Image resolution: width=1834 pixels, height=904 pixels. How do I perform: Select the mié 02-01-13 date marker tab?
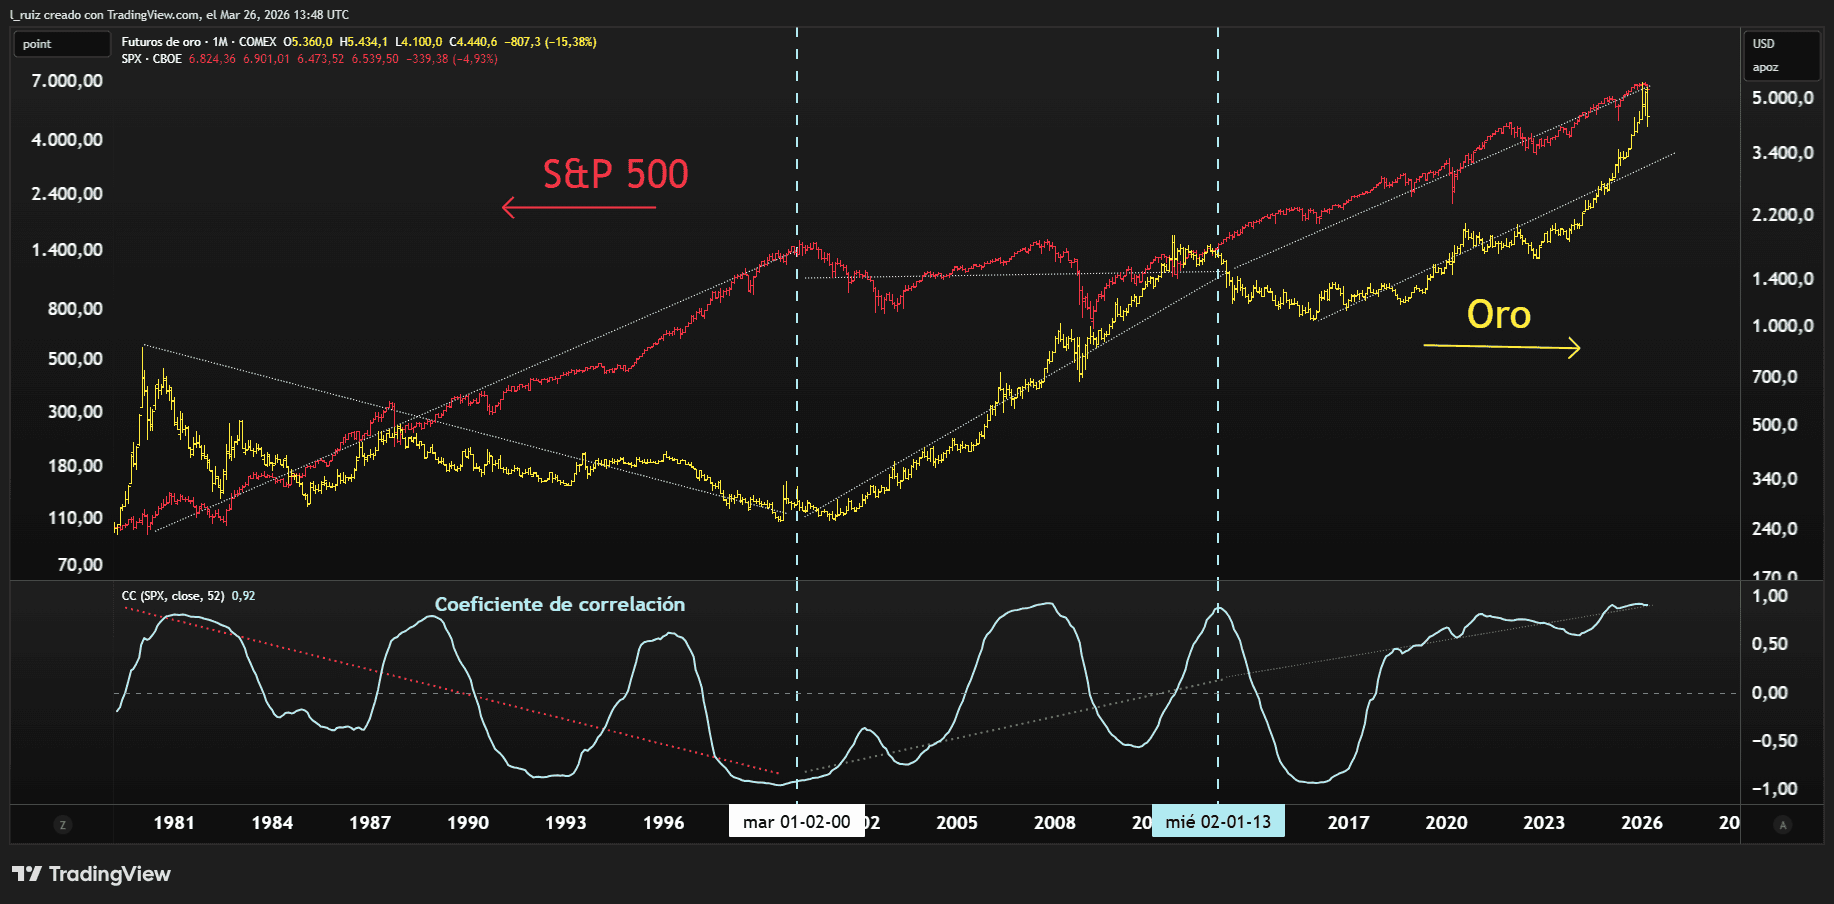coord(1218,821)
